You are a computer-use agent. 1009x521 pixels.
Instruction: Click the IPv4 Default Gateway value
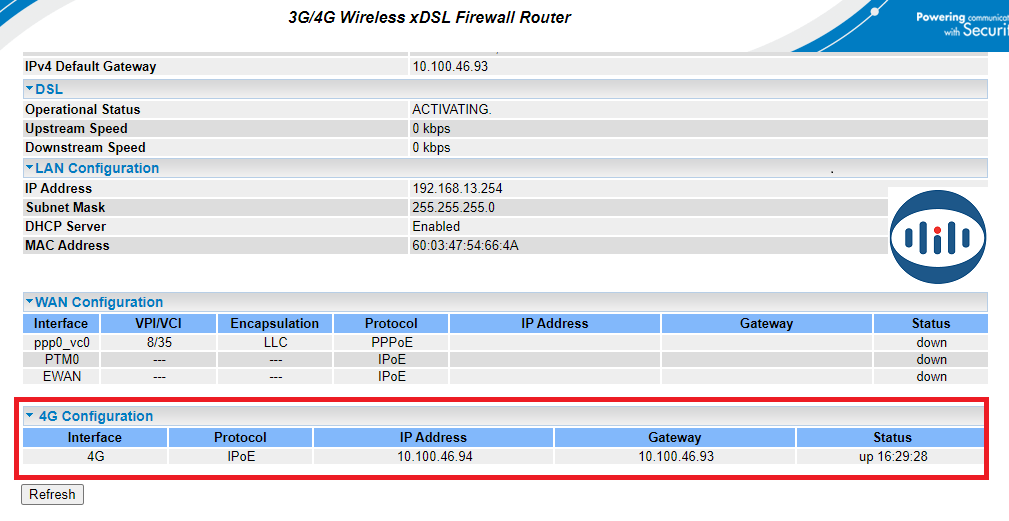[x=450, y=67]
